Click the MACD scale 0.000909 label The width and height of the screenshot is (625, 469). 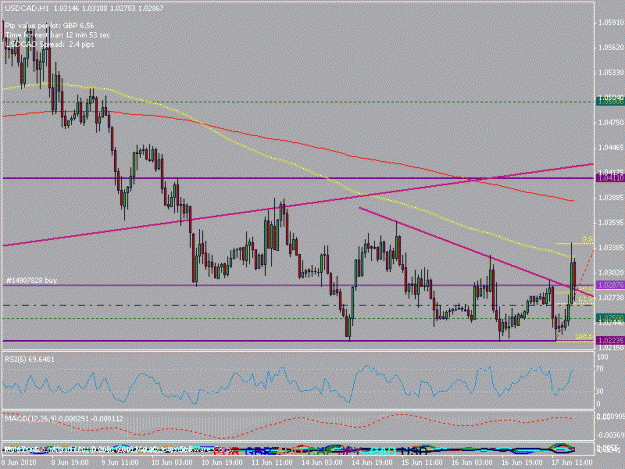click(611, 417)
